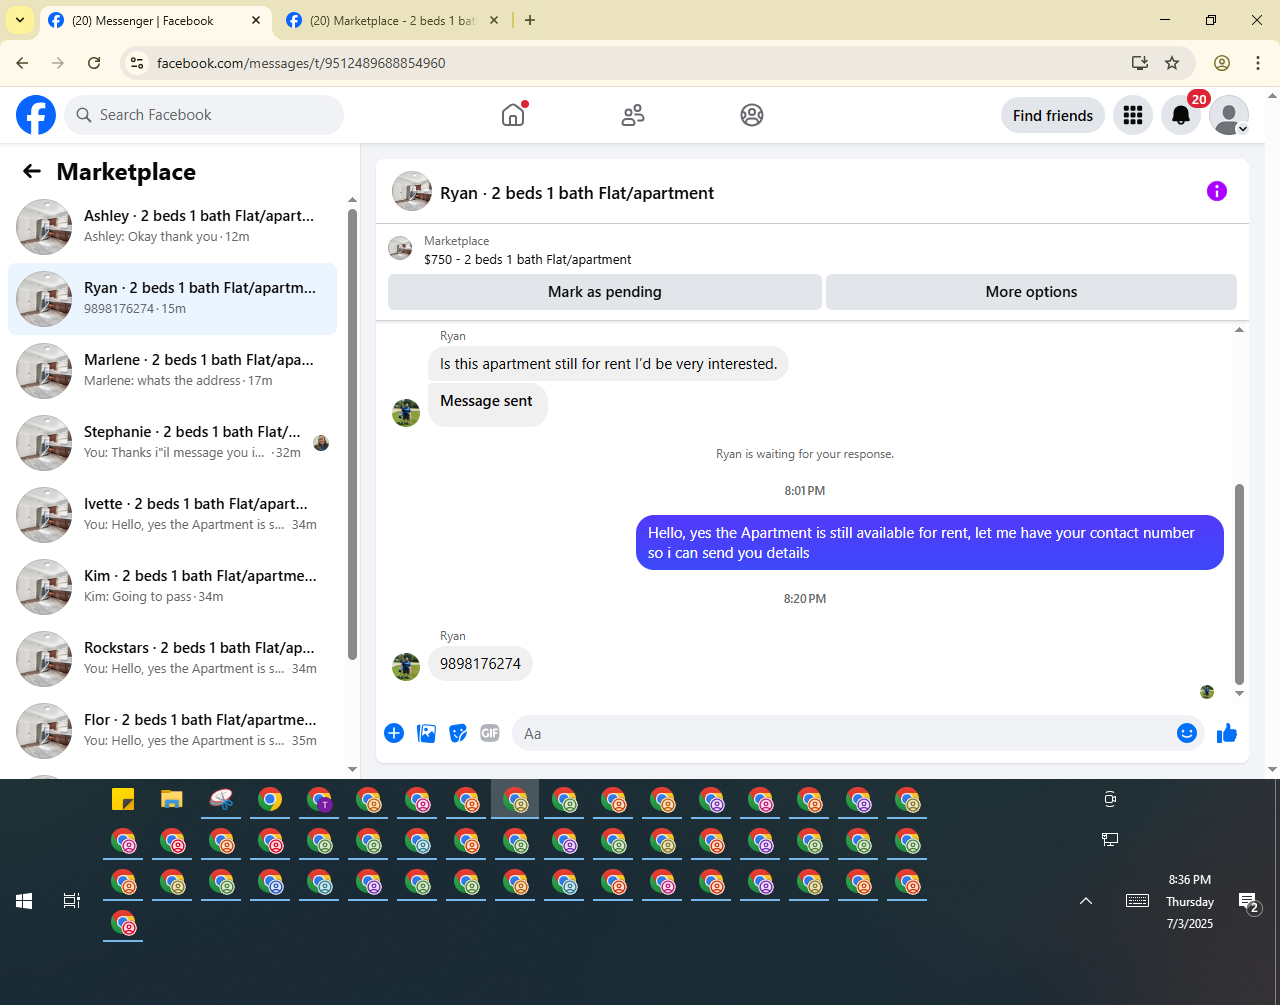1280x1005 pixels.
Task: Navigate back in the browser
Action: pos(22,63)
